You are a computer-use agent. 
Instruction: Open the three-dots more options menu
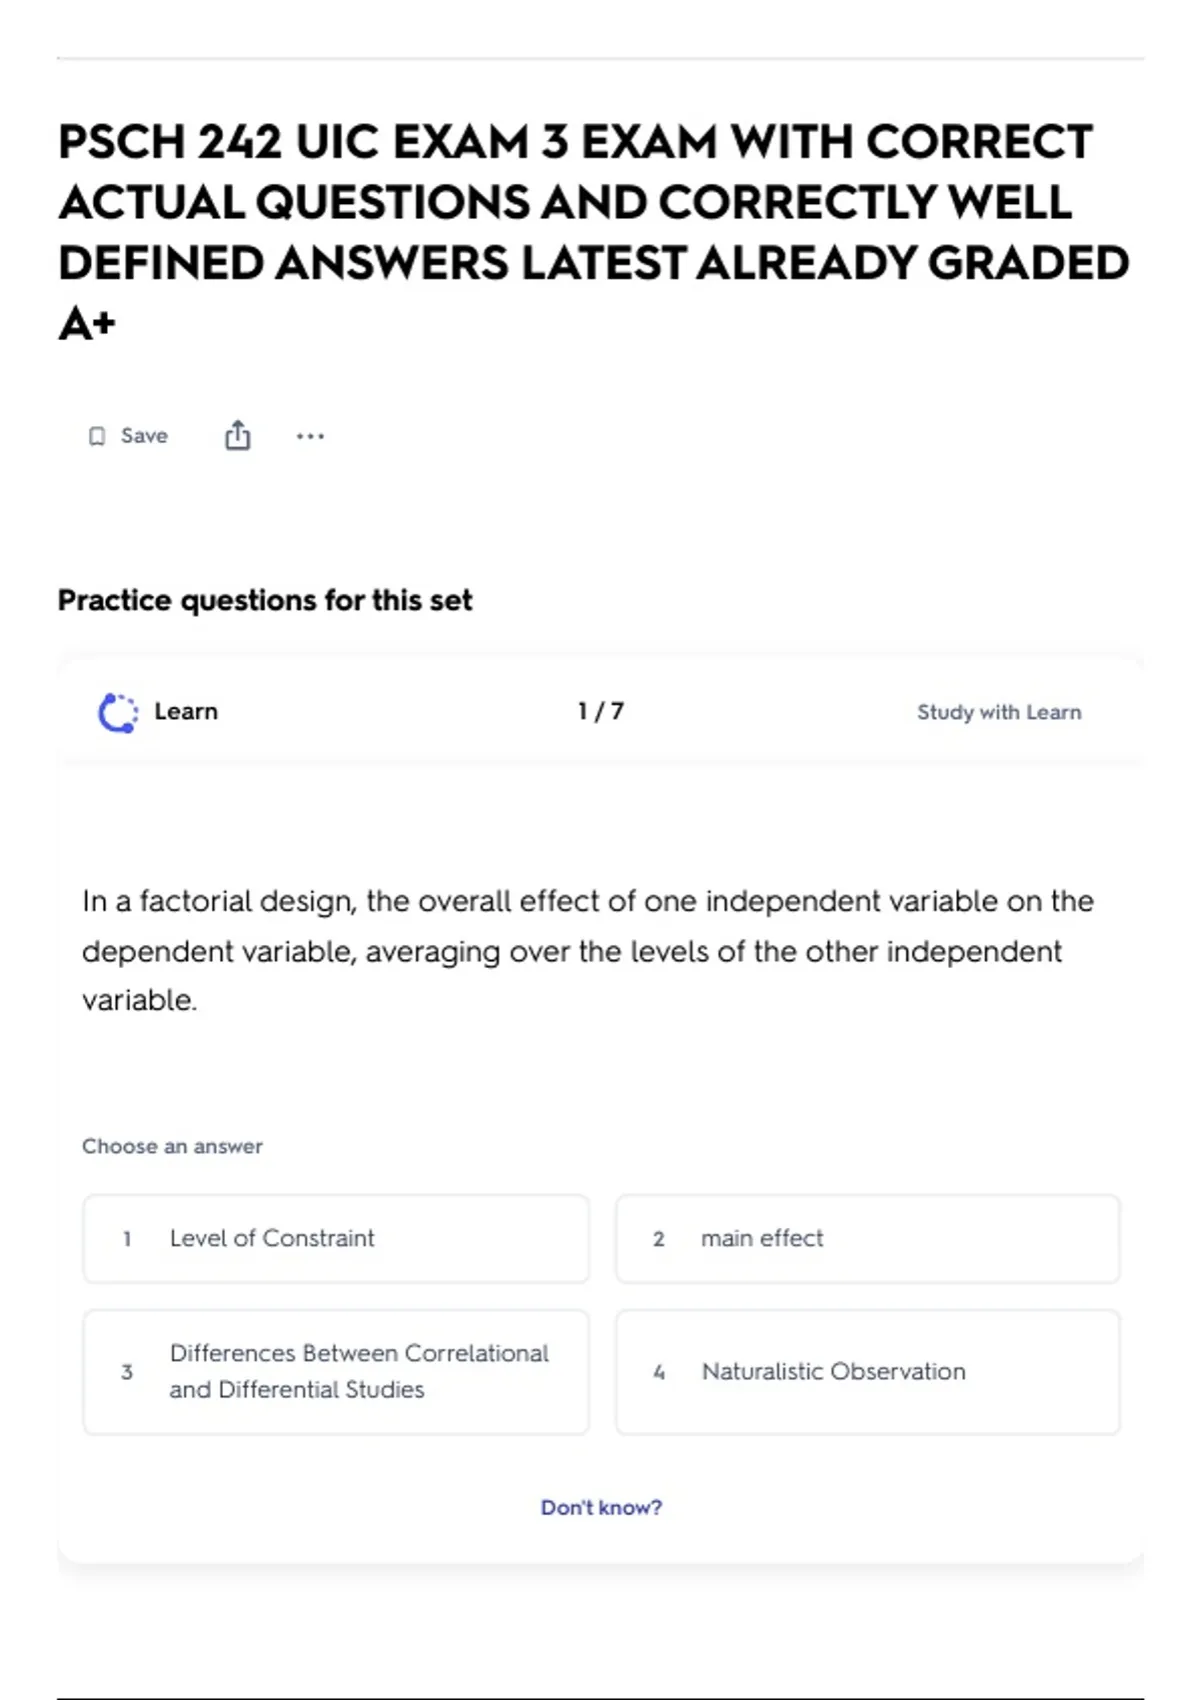(310, 436)
